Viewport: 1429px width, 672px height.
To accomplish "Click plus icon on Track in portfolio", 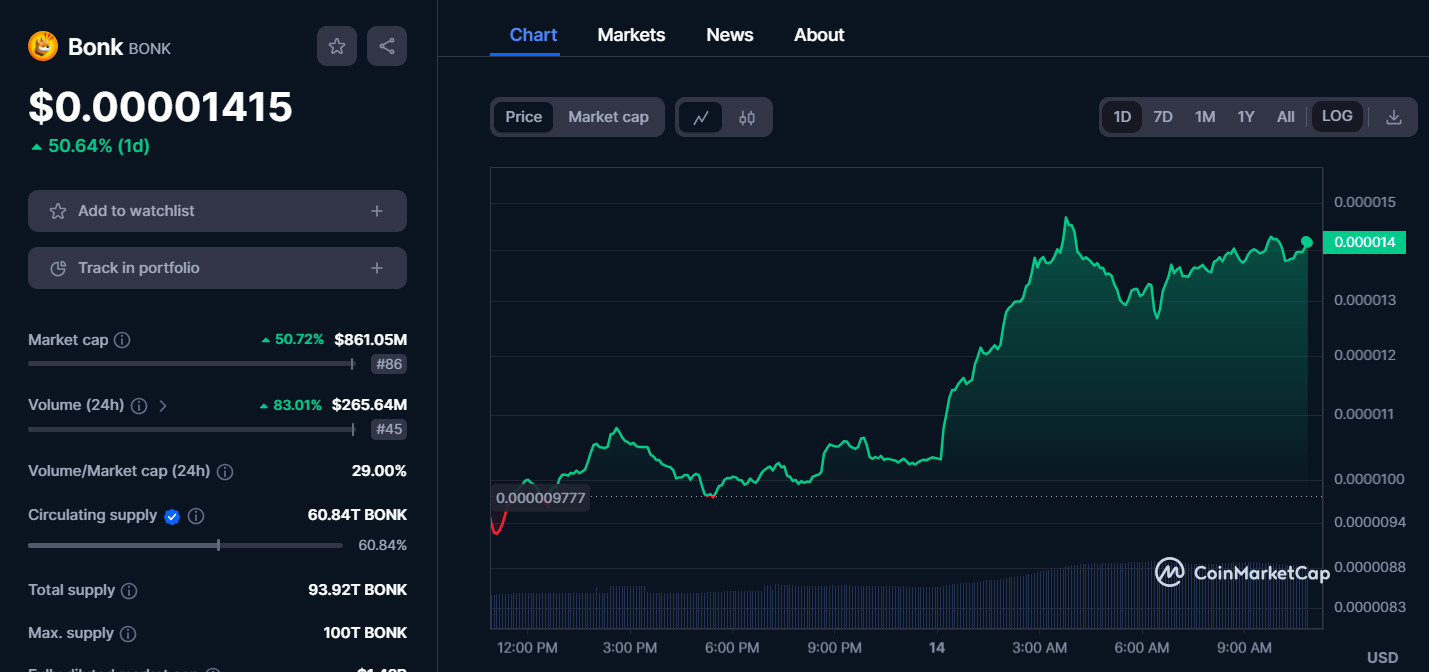I will click(377, 268).
